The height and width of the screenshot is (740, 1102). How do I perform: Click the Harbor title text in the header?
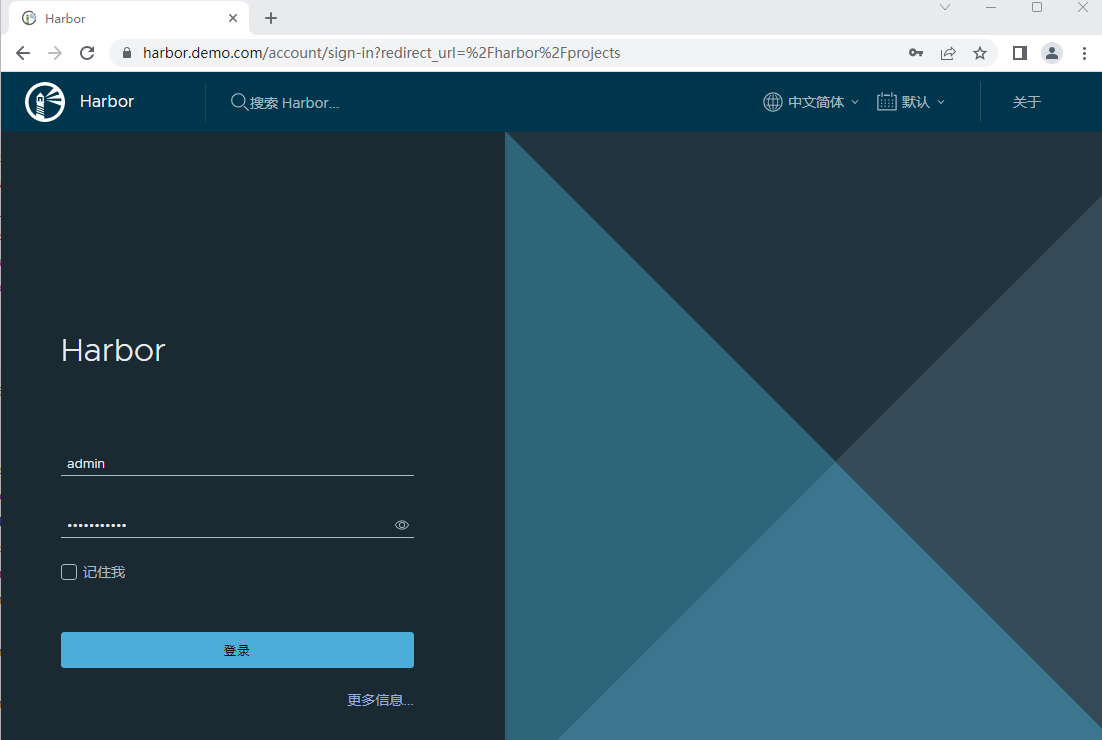click(x=107, y=101)
